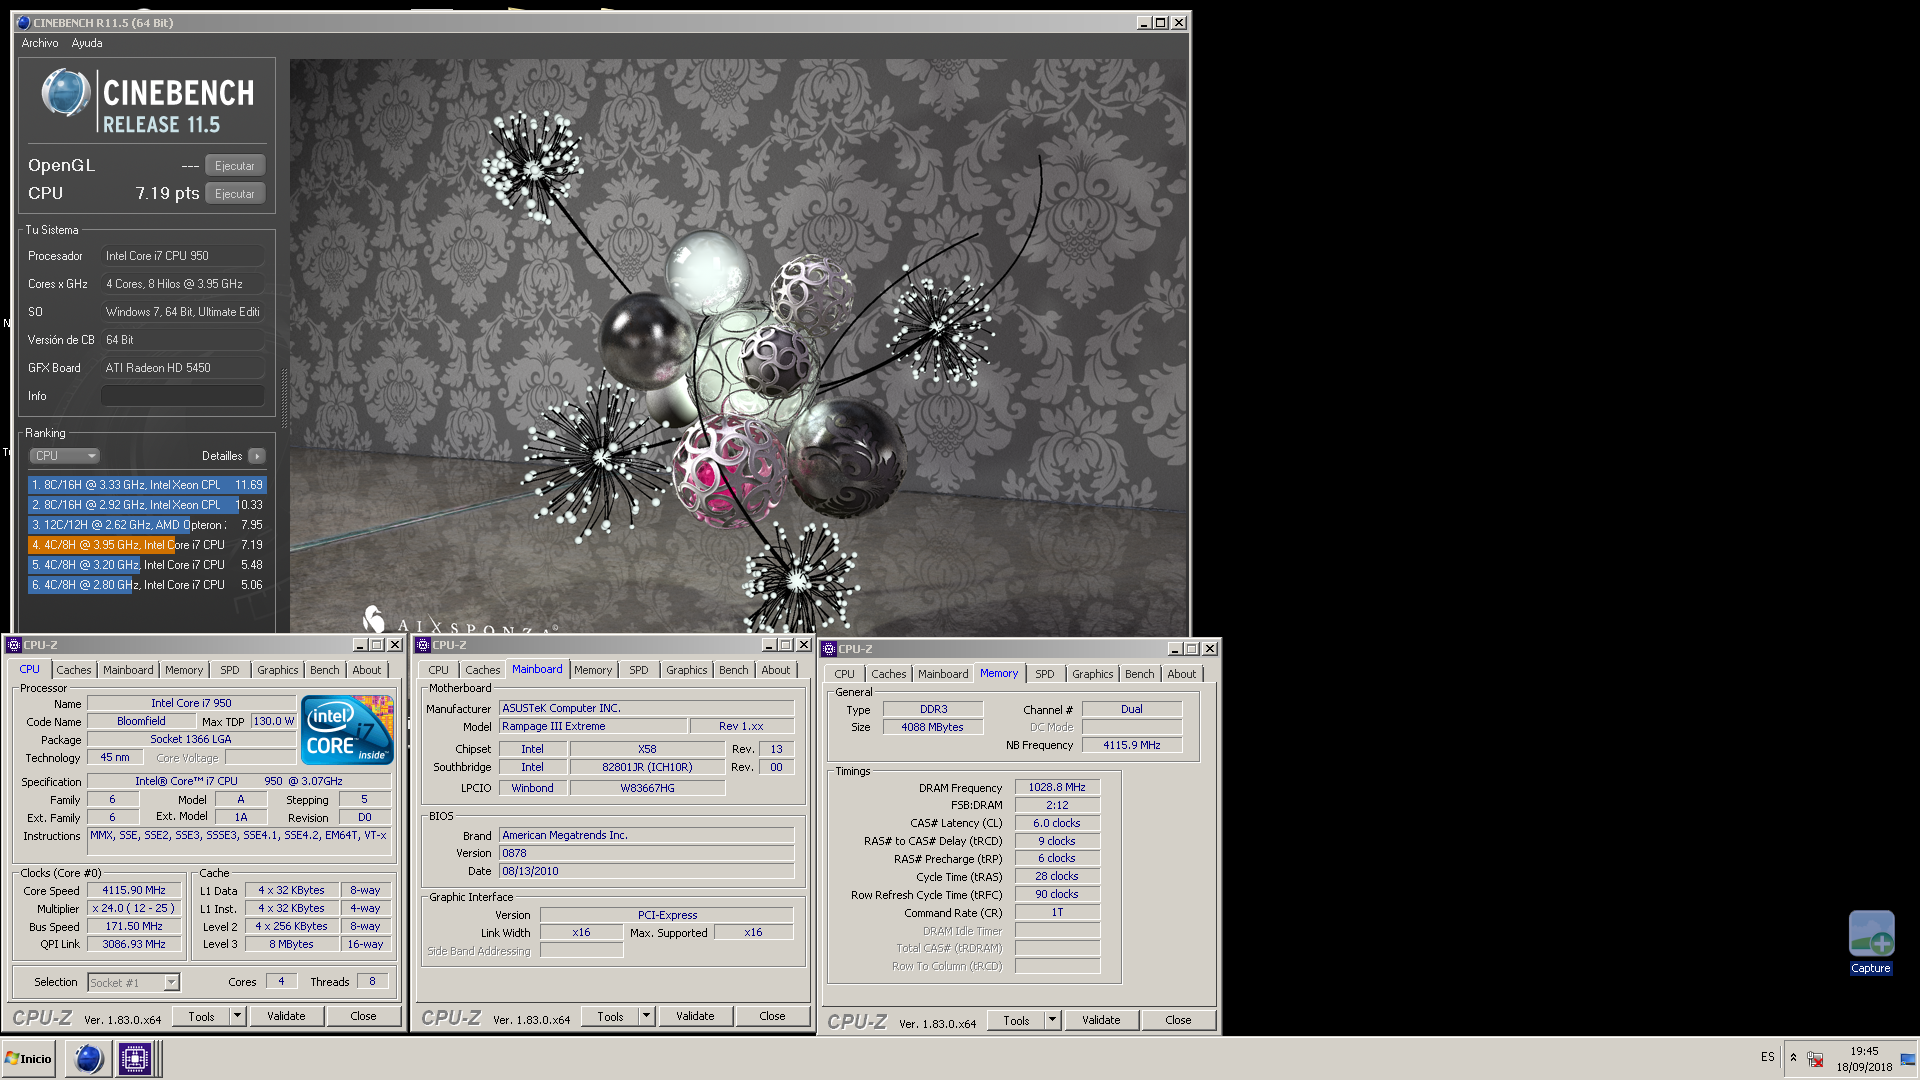Open the Archivo menu
Image resolution: width=1920 pixels, height=1080 pixels.
[40, 43]
